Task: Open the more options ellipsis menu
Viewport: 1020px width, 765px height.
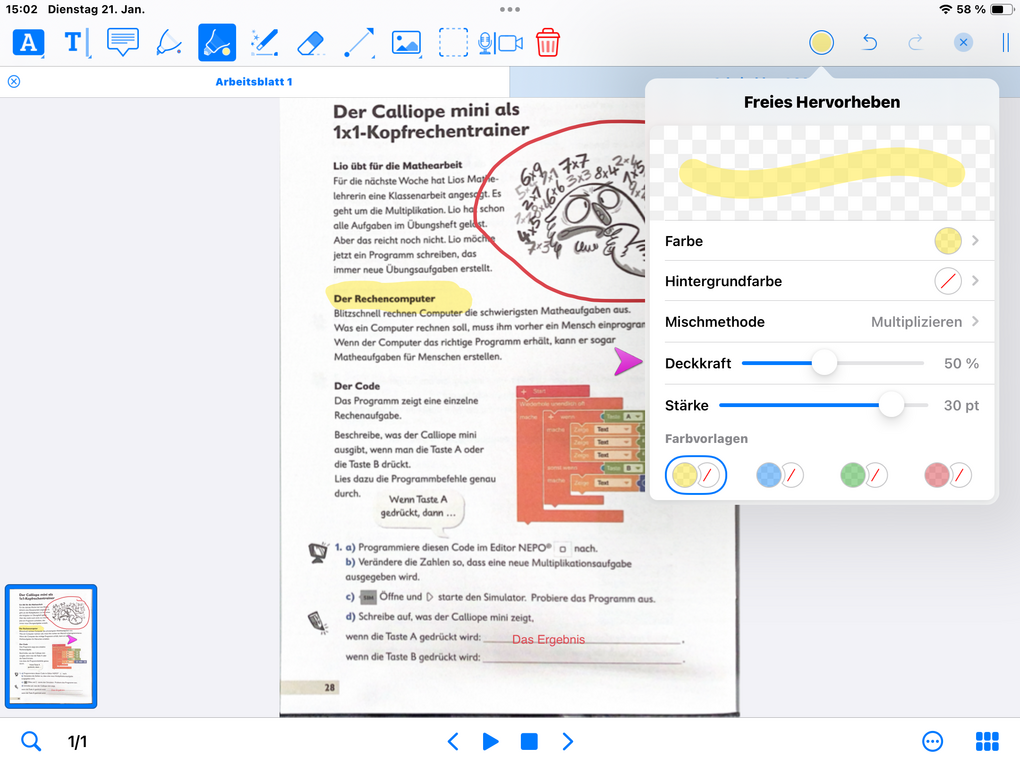Action: (933, 741)
